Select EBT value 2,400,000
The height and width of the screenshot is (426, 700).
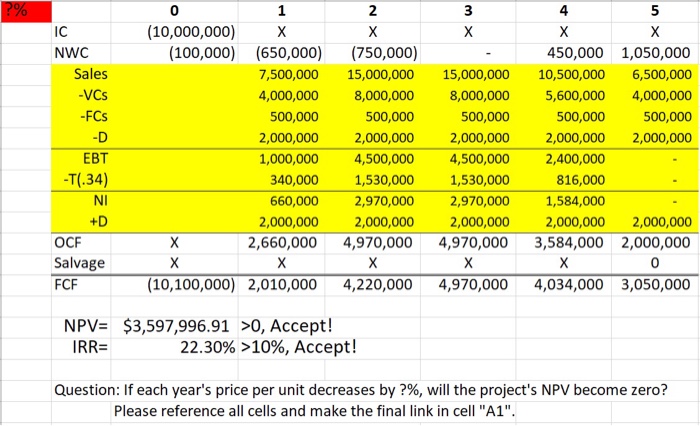coord(575,159)
